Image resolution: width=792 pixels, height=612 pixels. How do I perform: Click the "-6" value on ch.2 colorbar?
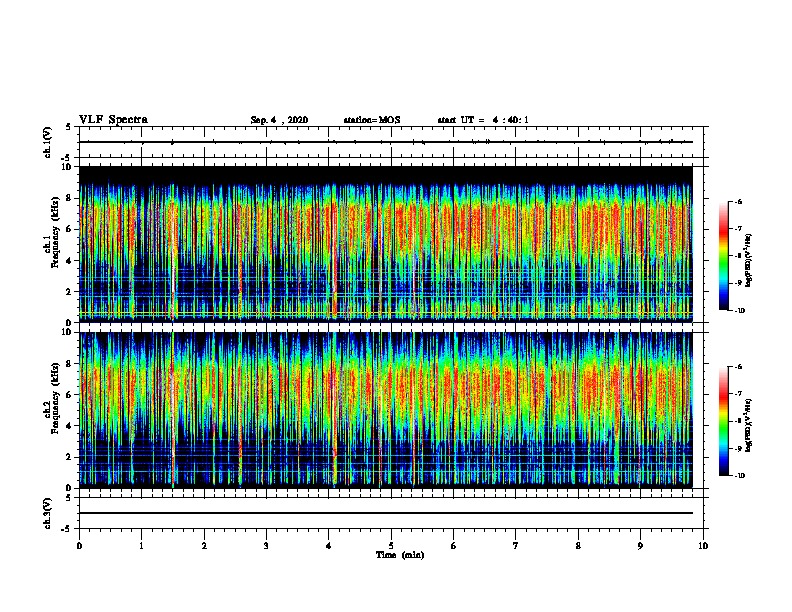coord(738,367)
